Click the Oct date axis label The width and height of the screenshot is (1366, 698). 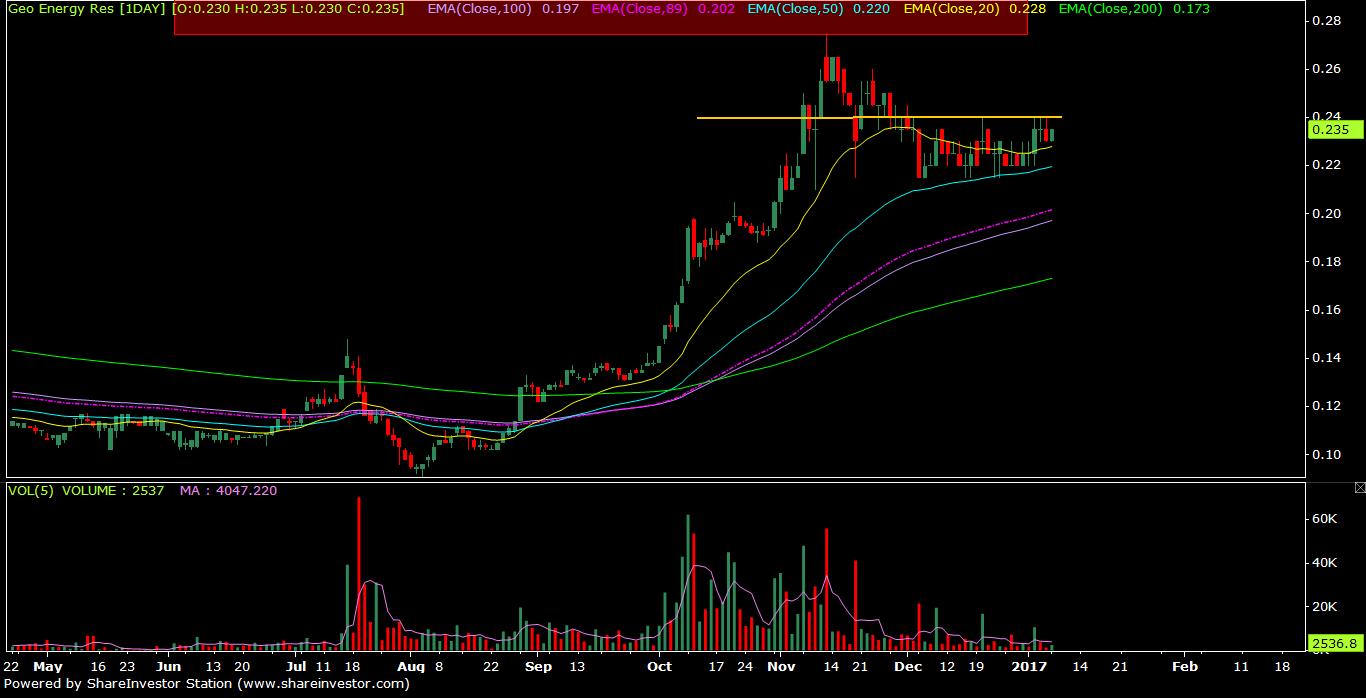(660, 666)
